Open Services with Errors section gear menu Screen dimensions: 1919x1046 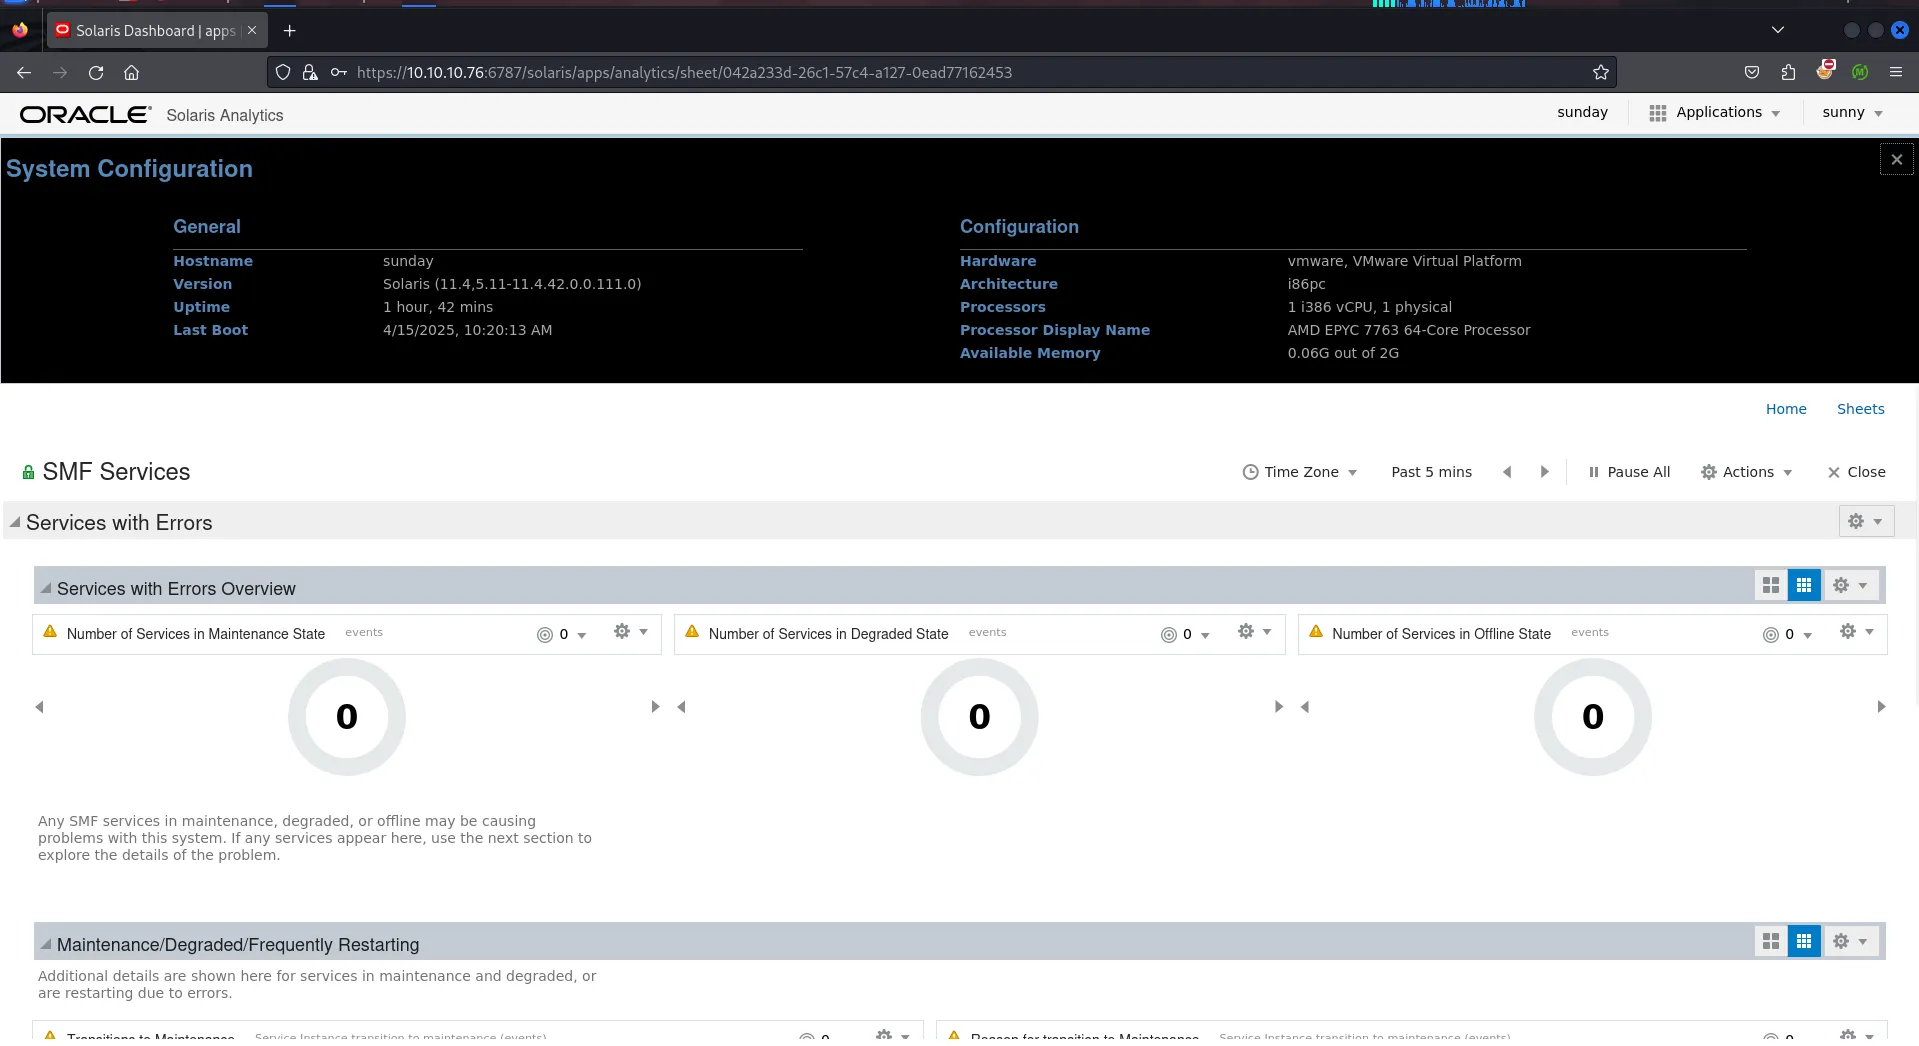[1866, 521]
